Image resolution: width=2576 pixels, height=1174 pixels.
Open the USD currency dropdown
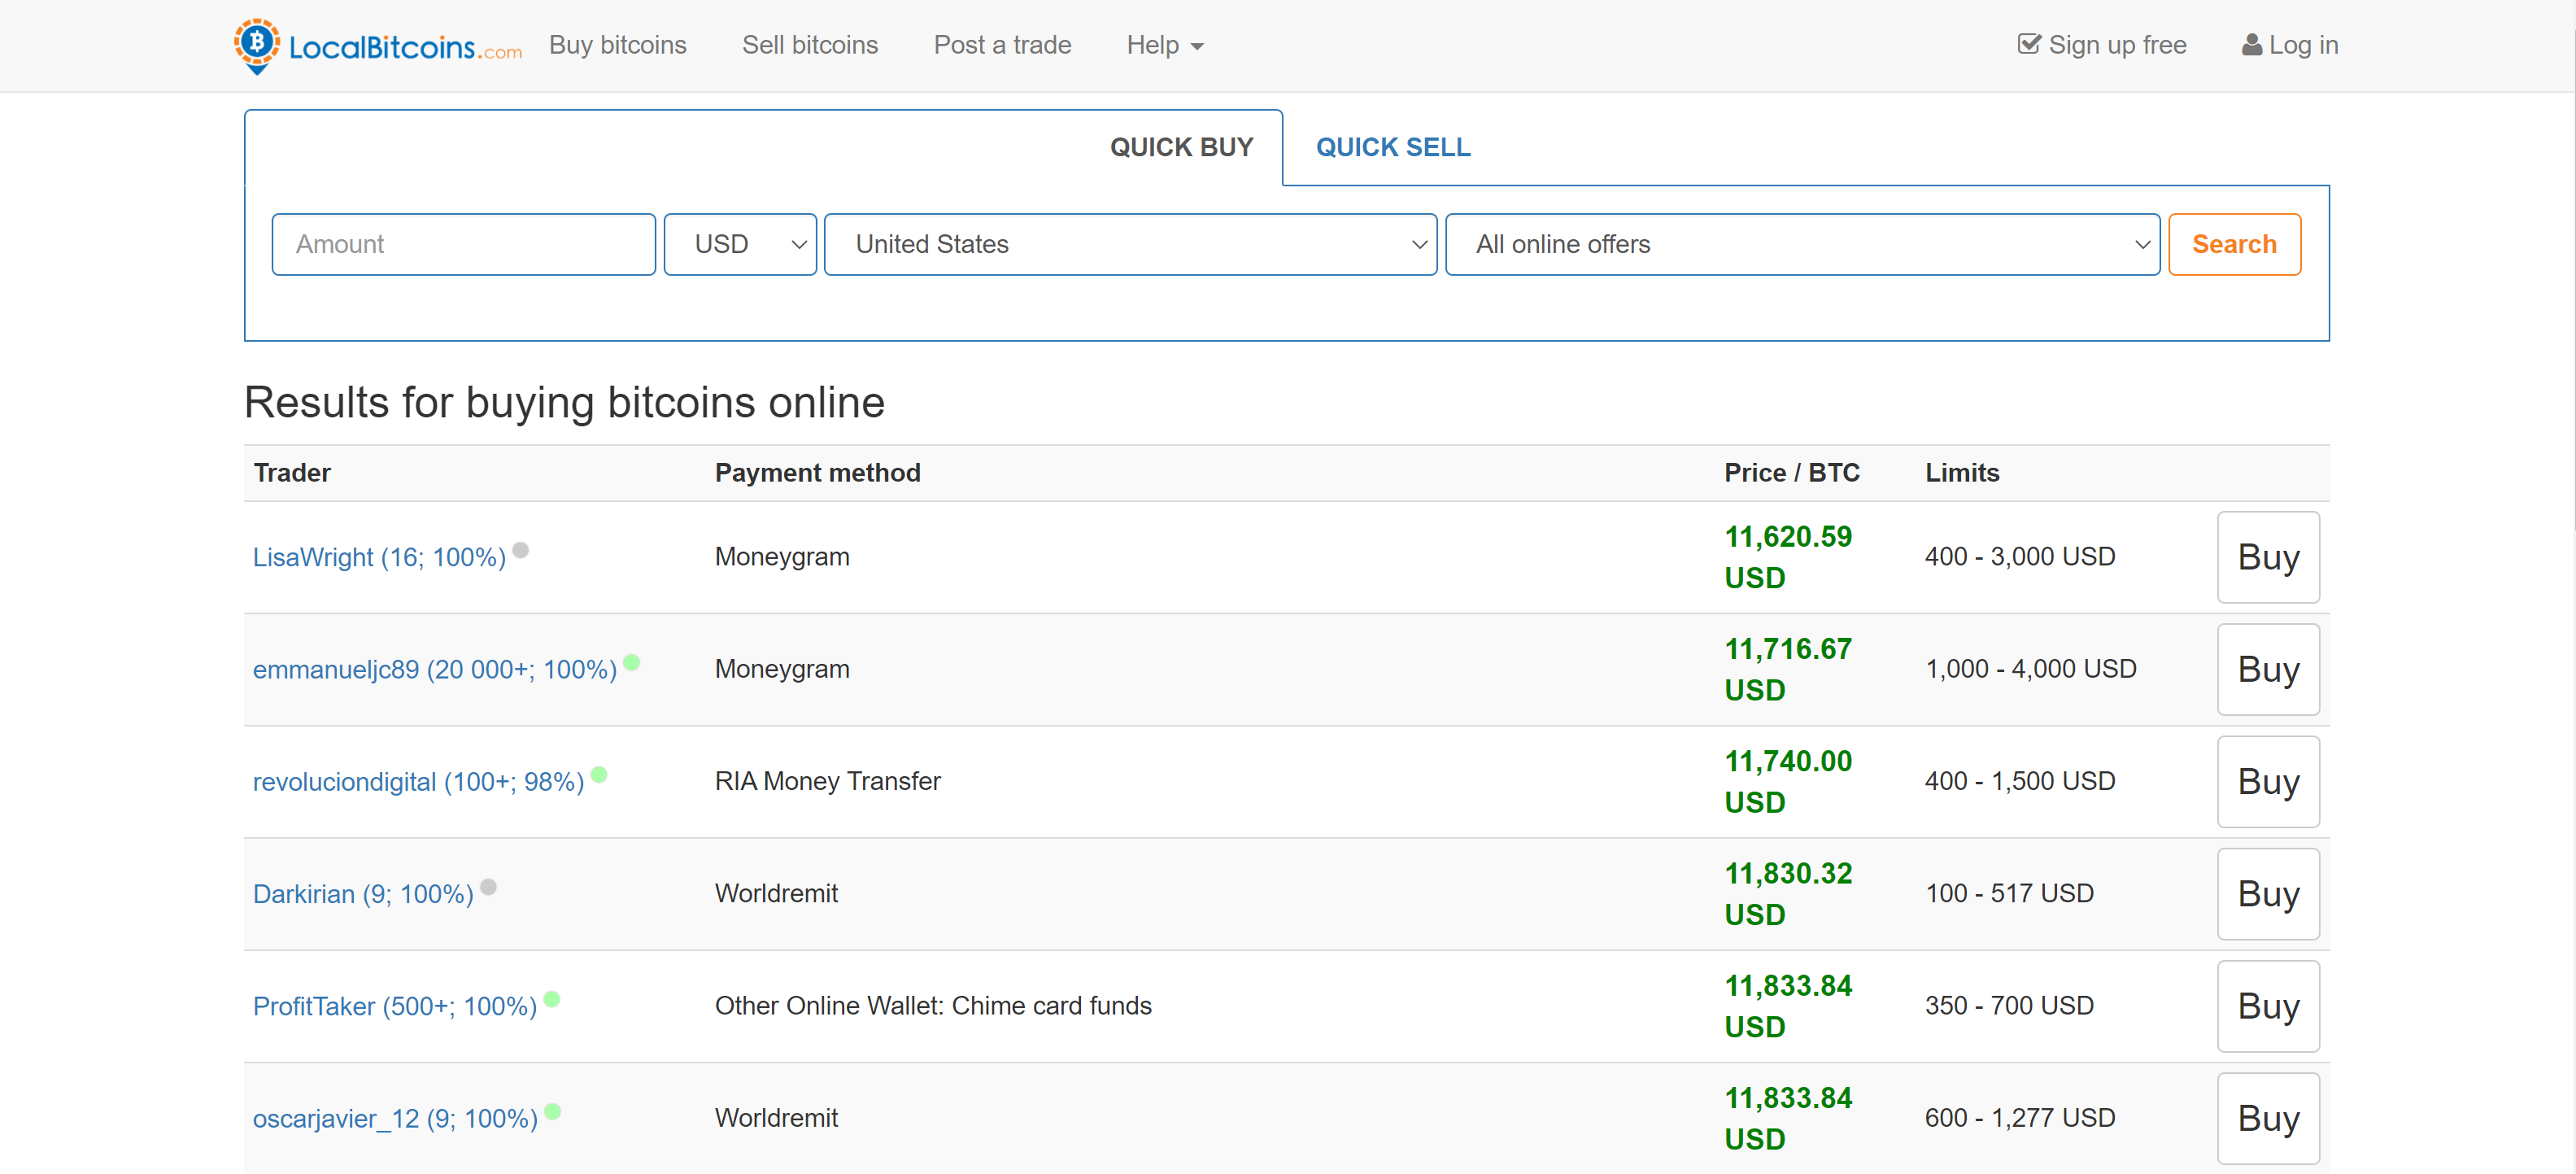[x=740, y=244]
